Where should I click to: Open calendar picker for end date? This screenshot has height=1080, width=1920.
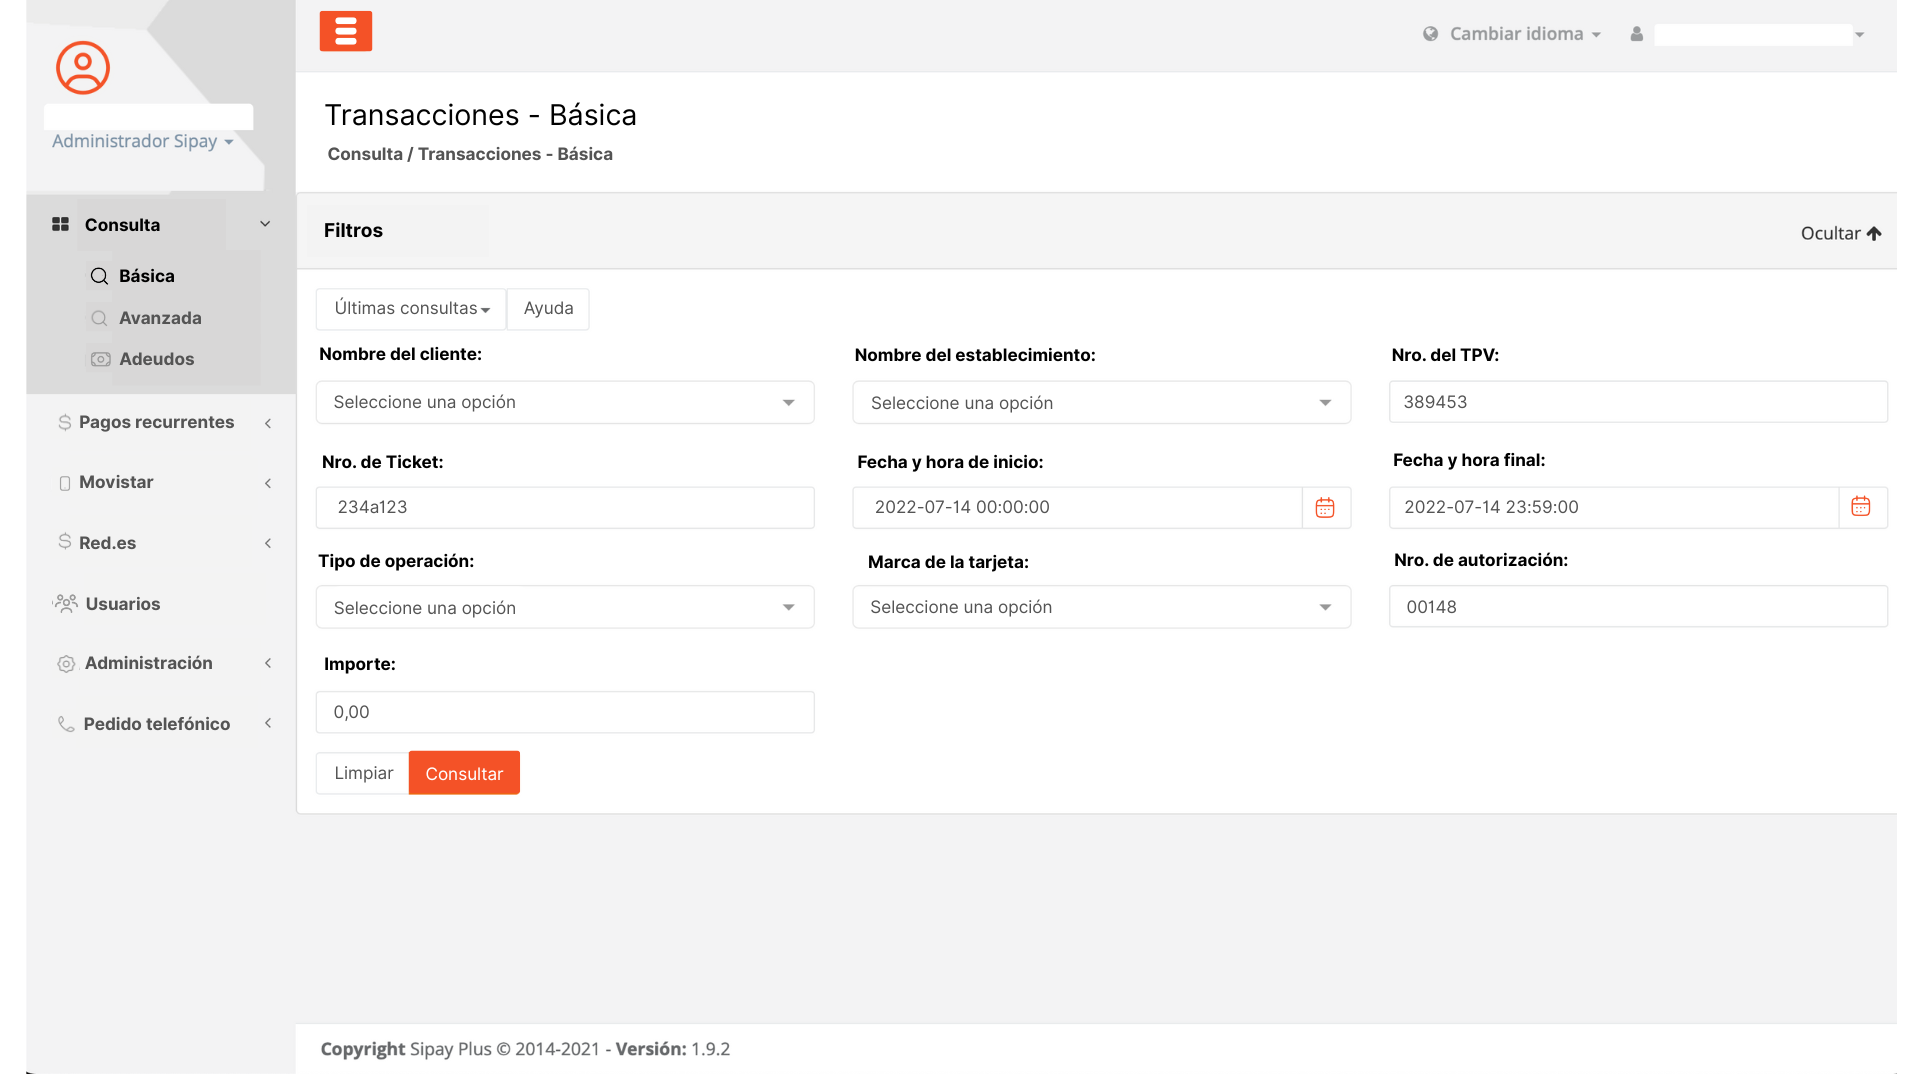tap(1861, 507)
